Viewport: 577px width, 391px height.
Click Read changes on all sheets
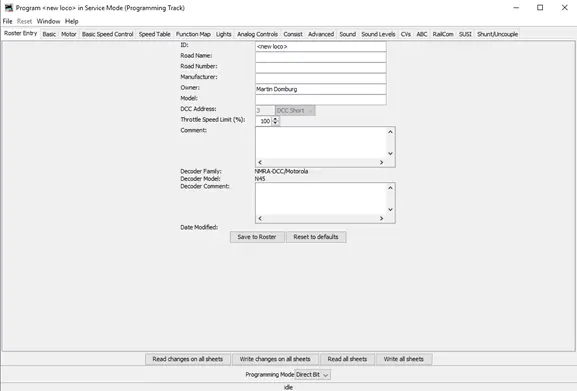(188, 359)
